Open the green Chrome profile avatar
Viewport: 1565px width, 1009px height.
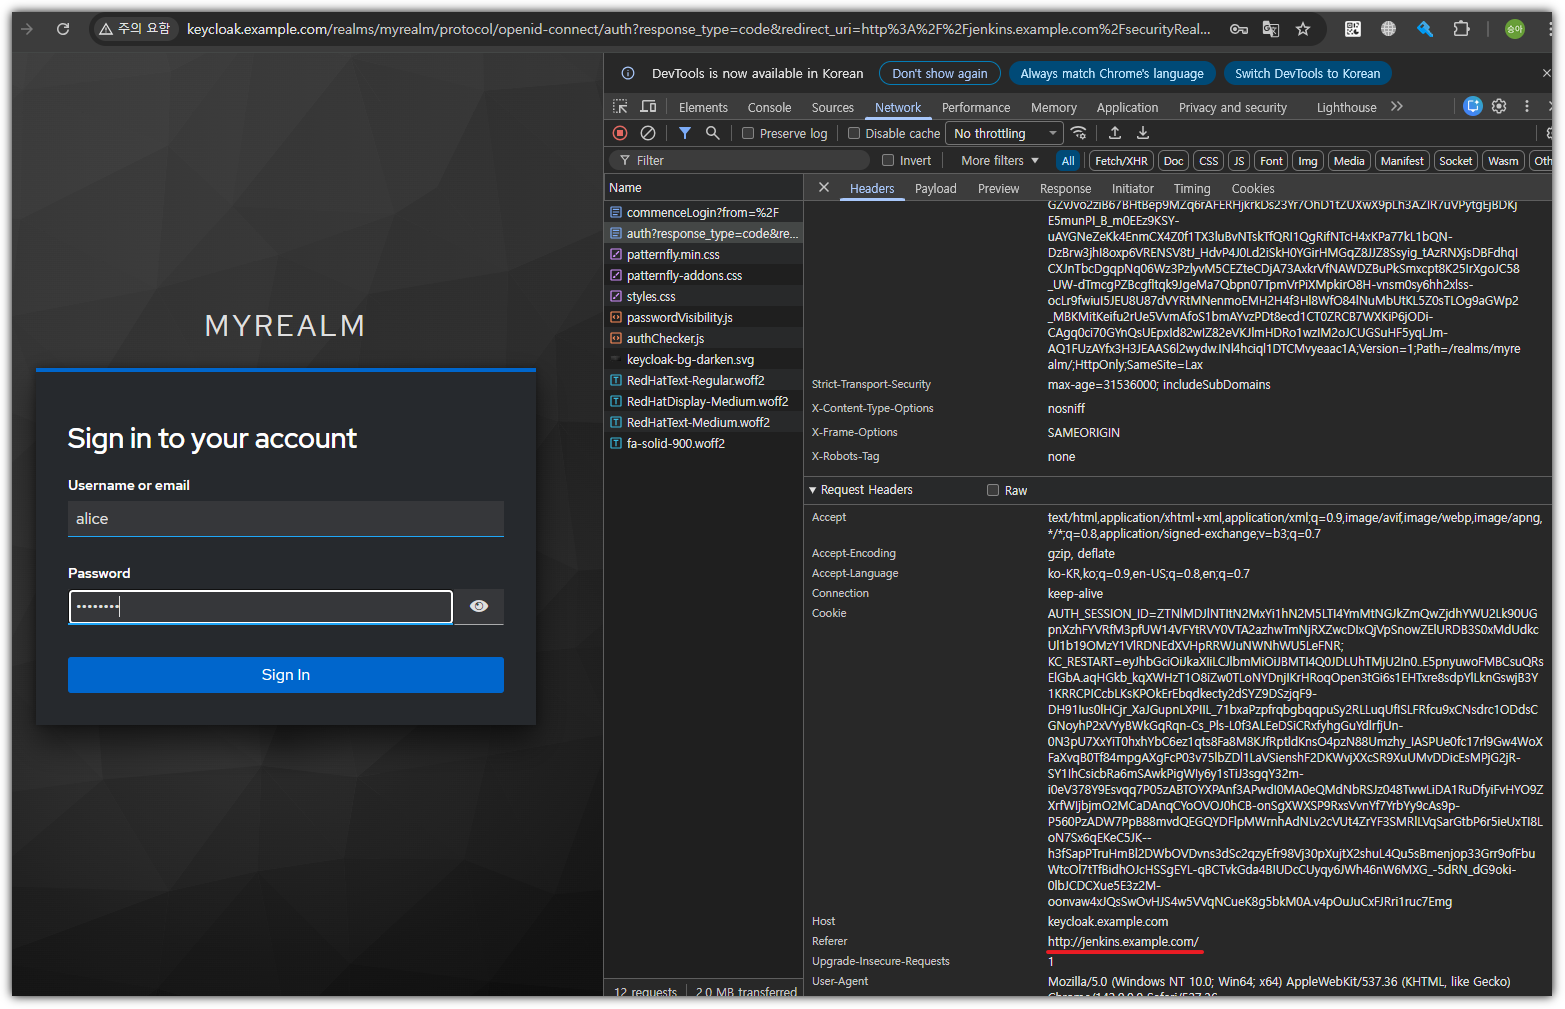pyautogui.click(x=1515, y=29)
